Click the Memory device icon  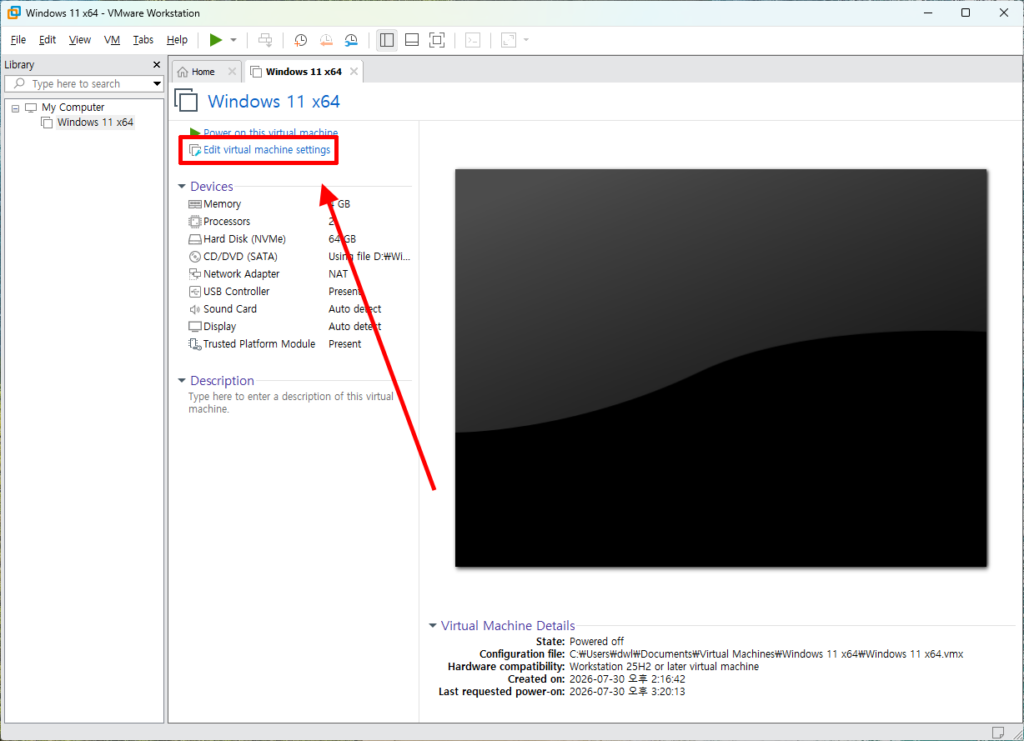195,204
